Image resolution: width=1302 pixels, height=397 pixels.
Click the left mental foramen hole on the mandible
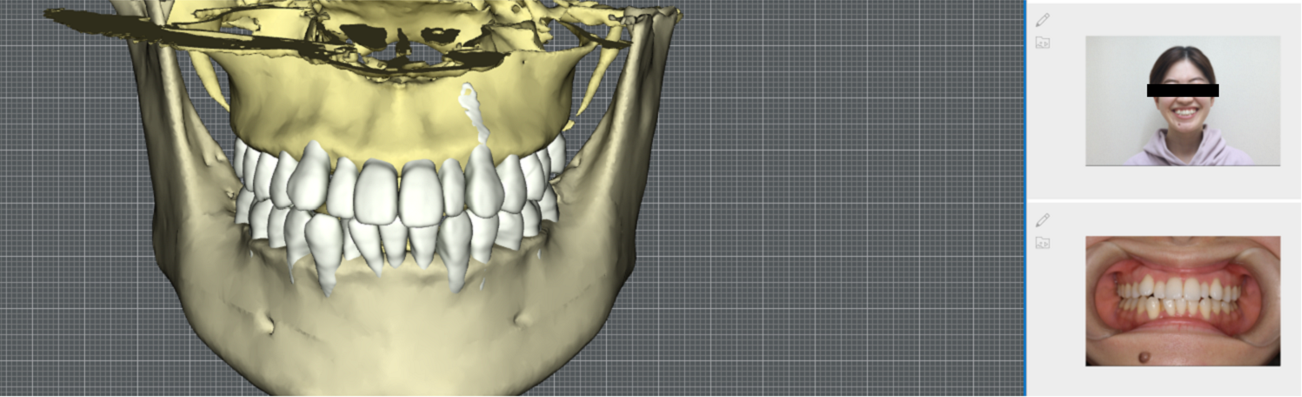pos(267,322)
